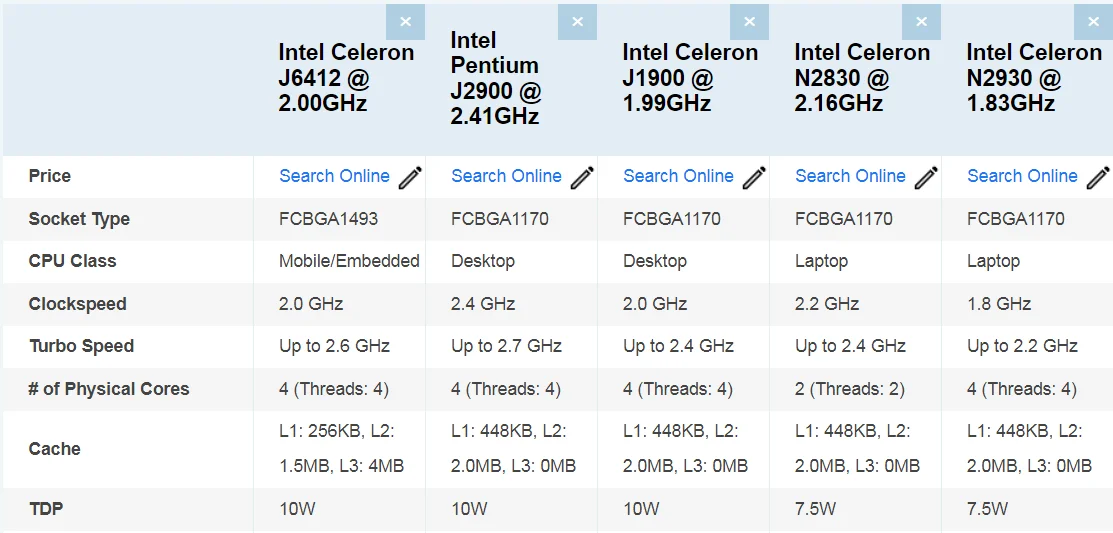Click Intel Celeron J6412 @ 2.00GHz heading

tap(346, 78)
